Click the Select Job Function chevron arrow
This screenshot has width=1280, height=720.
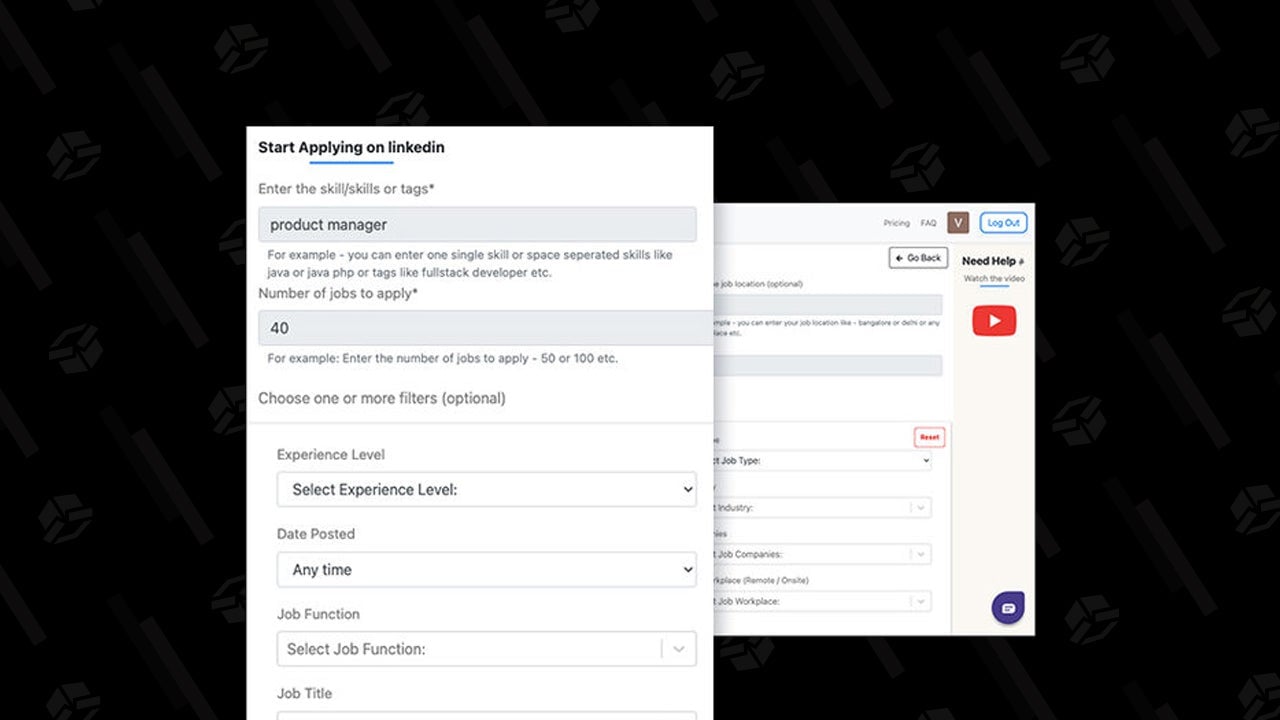[679, 649]
